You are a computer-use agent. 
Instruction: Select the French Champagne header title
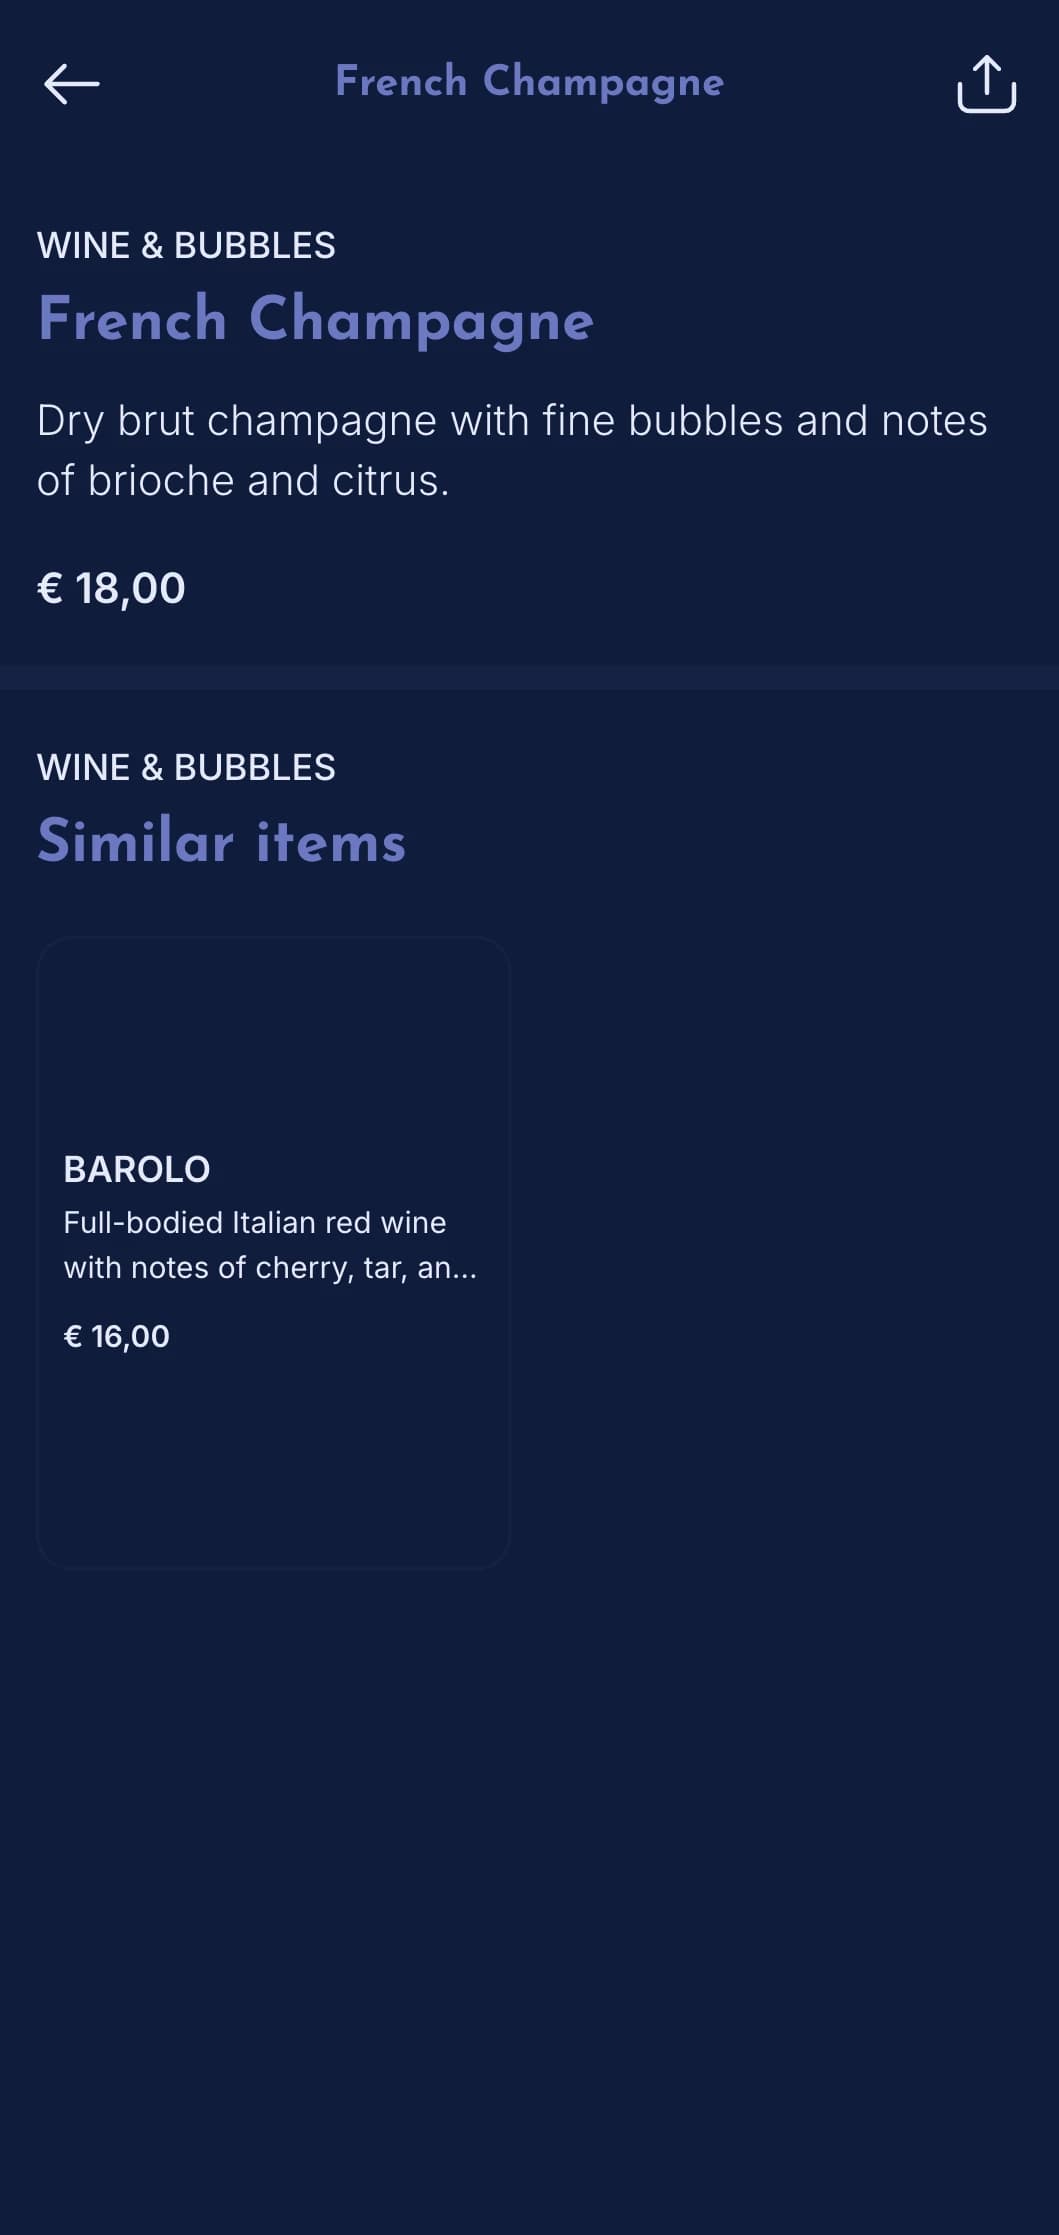(529, 82)
